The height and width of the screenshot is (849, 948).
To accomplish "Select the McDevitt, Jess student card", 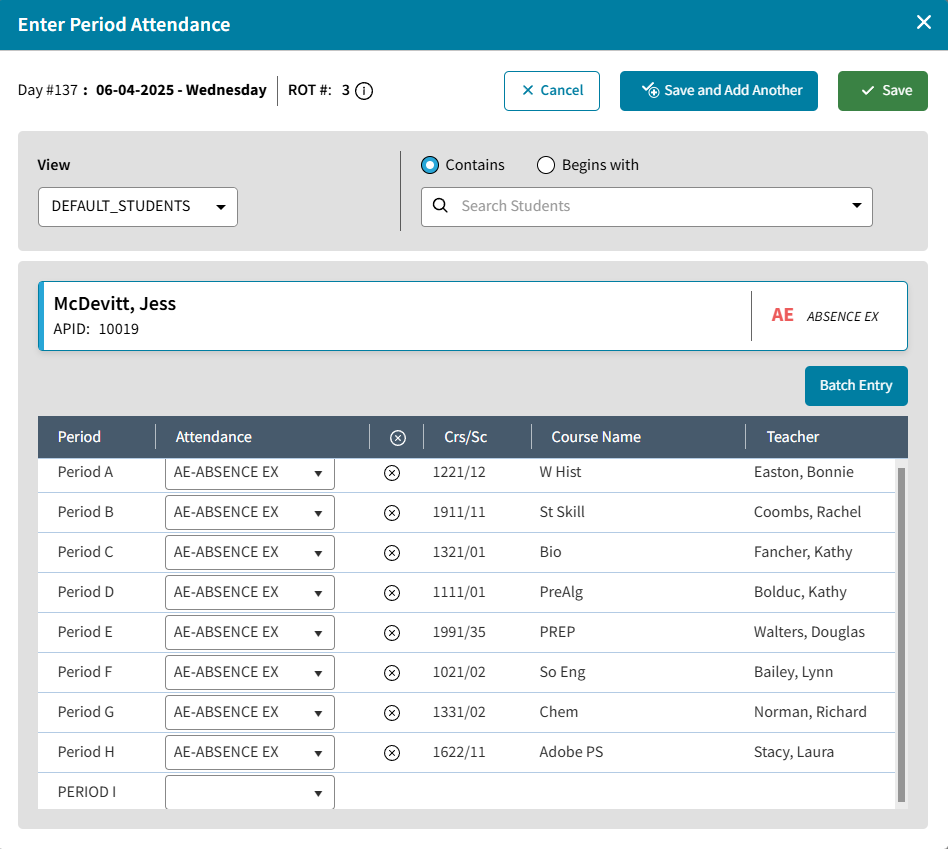I will pos(473,316).
